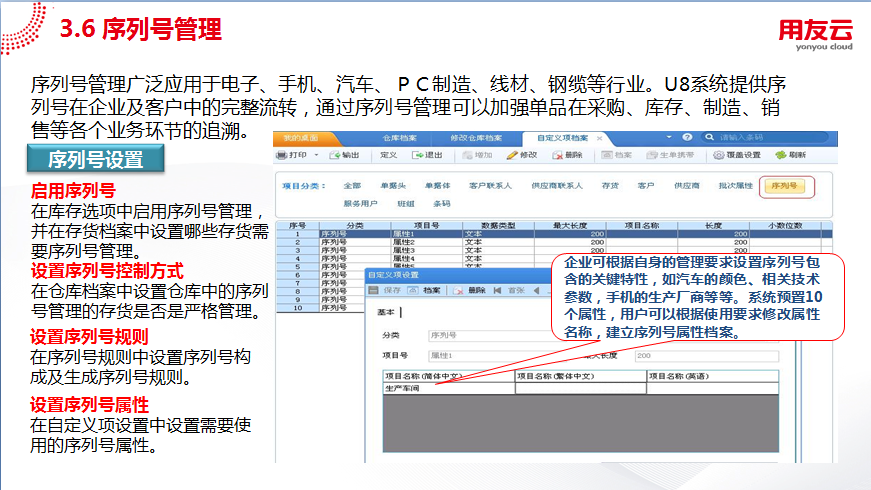Click the 最大长度 field showing 200
Screen dimensions: 871x490
point(707,356)
